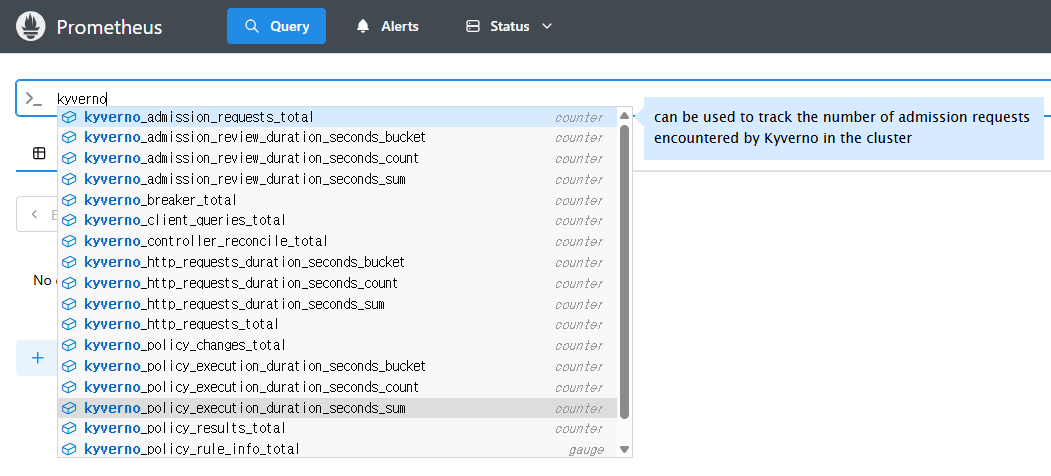This screenshot has width=1051, height=476.
Task: Open the Alerts page
Action: tap(387, 26)
